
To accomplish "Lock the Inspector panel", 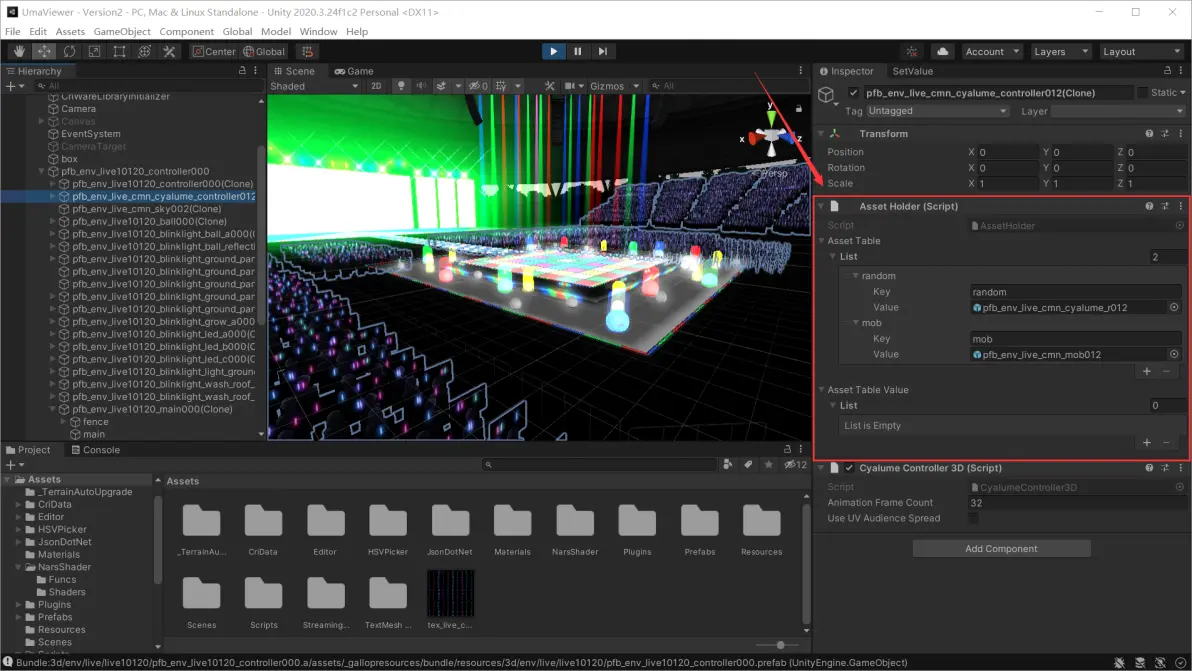I will pos(1166,71).
